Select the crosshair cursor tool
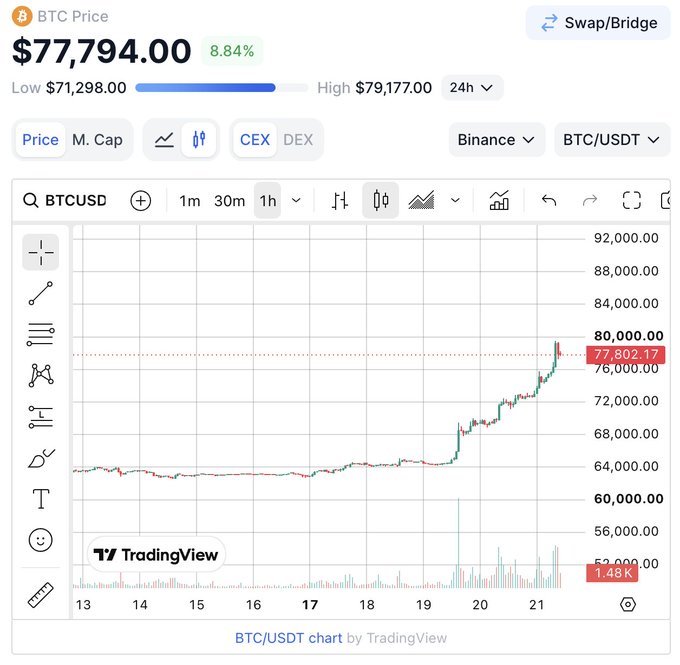 tap(41, 252)
